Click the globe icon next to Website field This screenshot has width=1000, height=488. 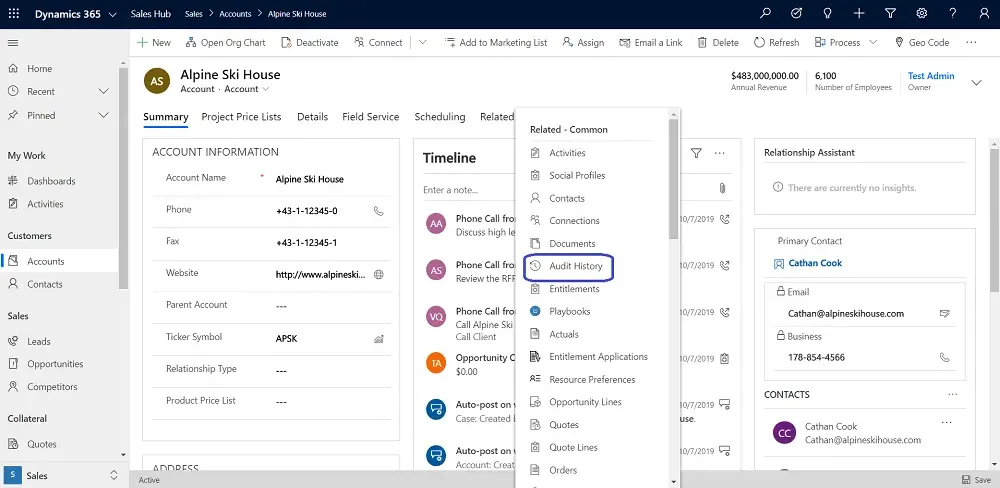point(378,274)
